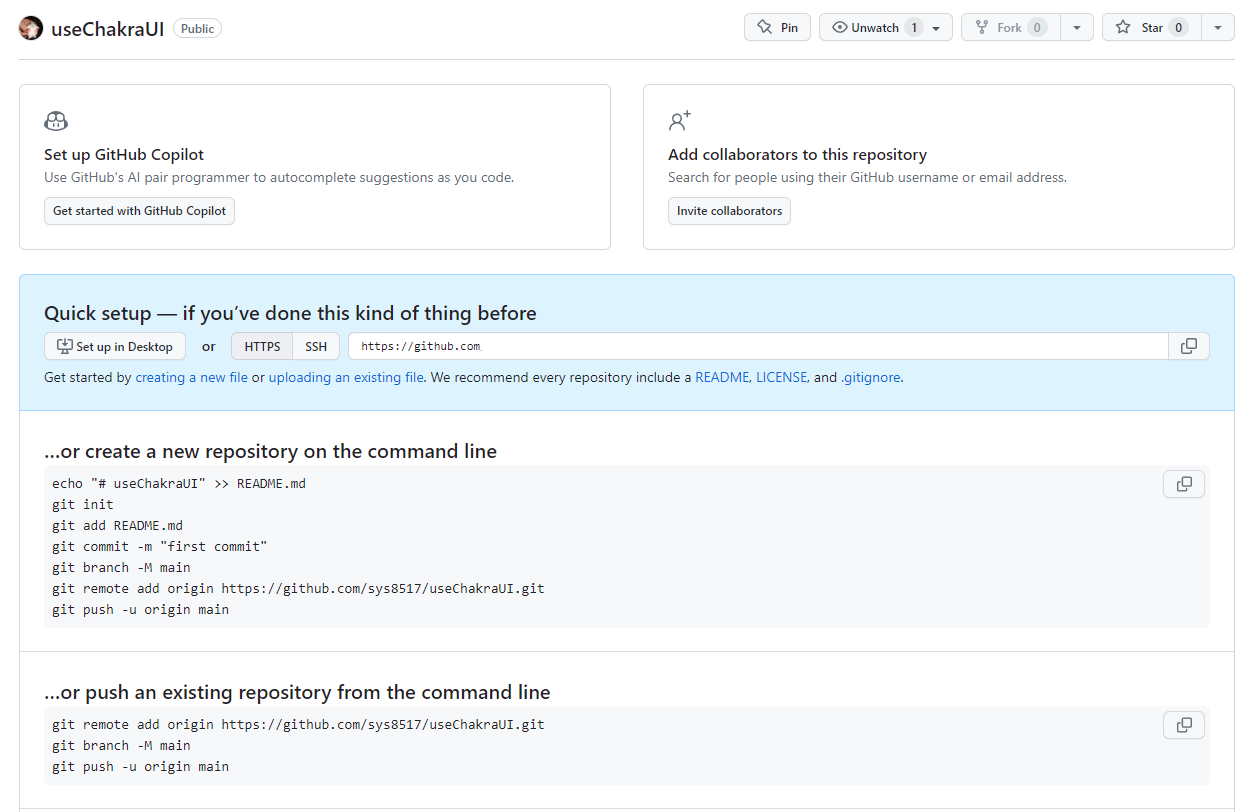Copy the push existing repository commands
The image size is (1260, 812).
[x=1184, y=725]
